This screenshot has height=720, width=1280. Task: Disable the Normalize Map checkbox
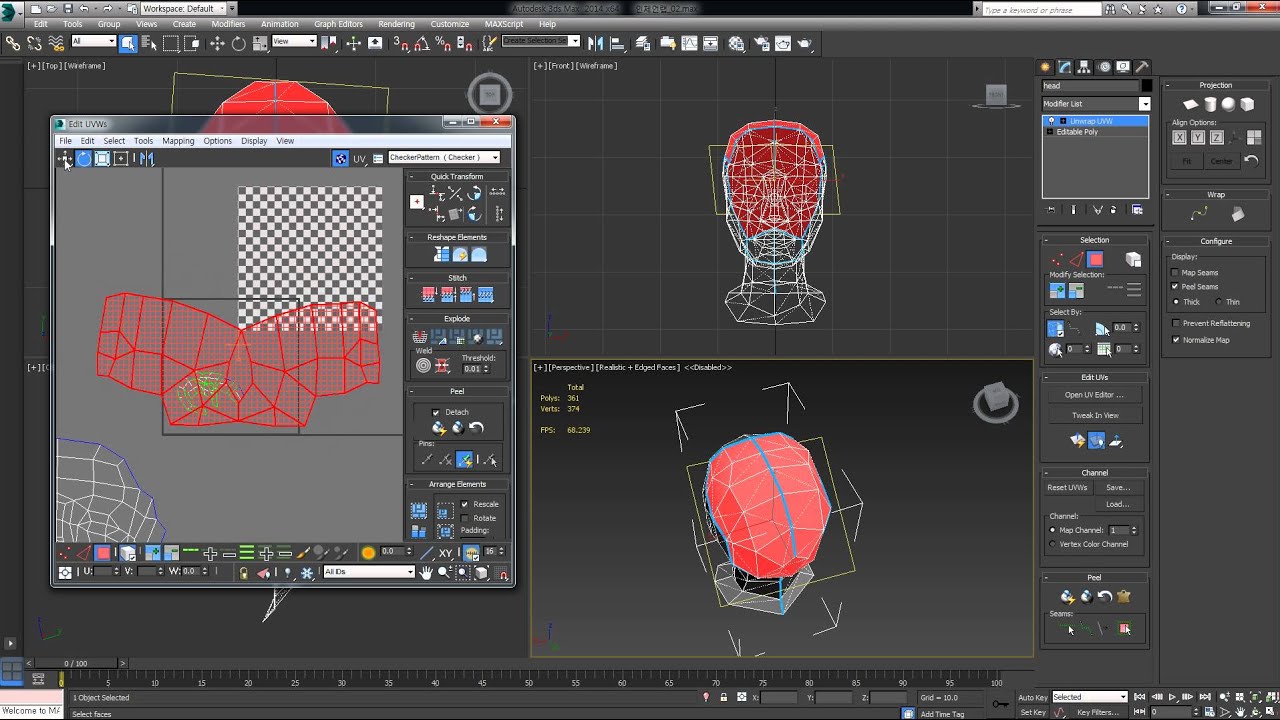[x=1176, y=340]
